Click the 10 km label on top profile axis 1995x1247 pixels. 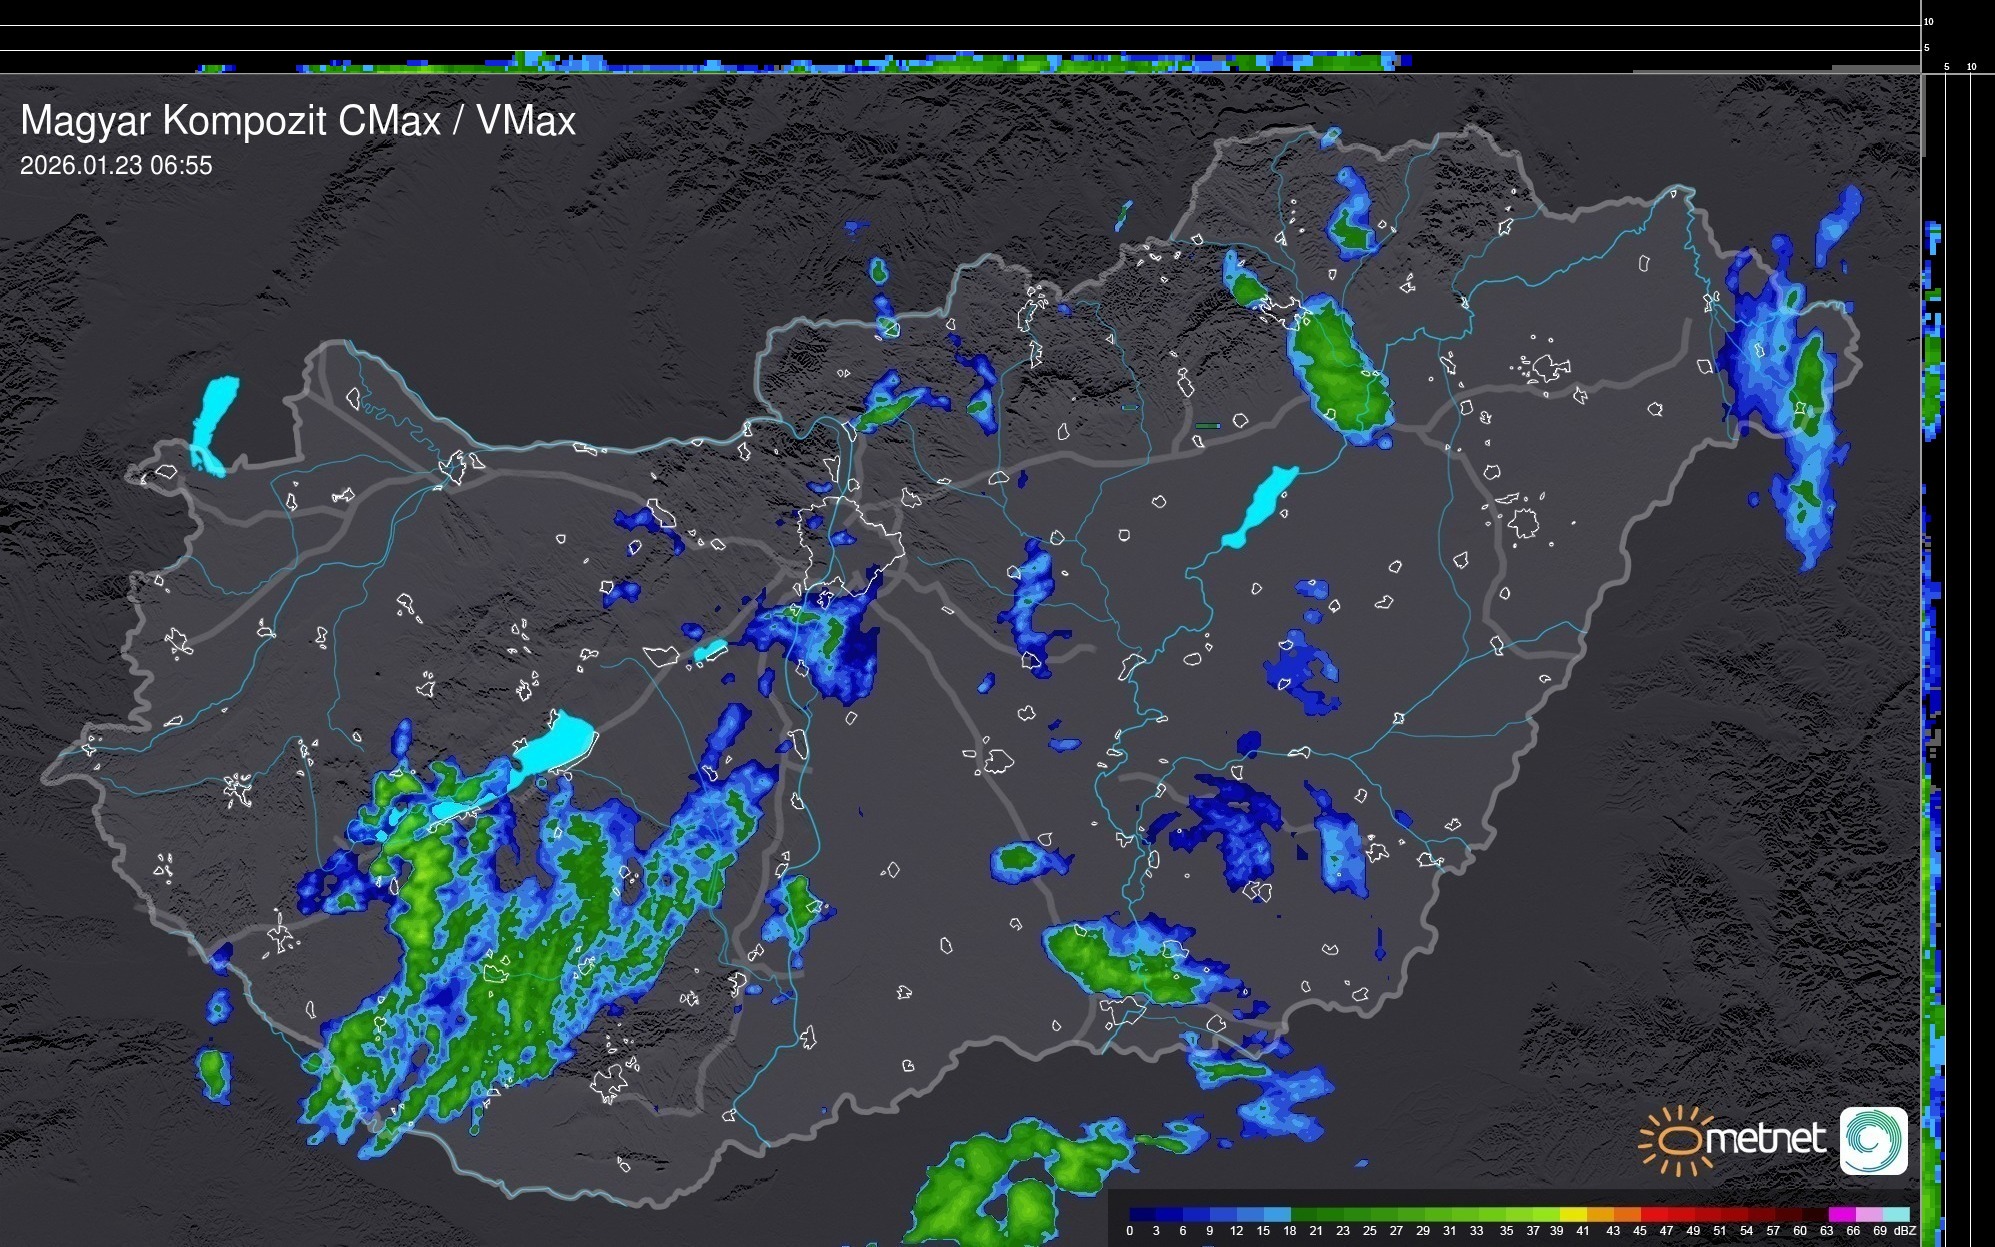coord(1928,21)
